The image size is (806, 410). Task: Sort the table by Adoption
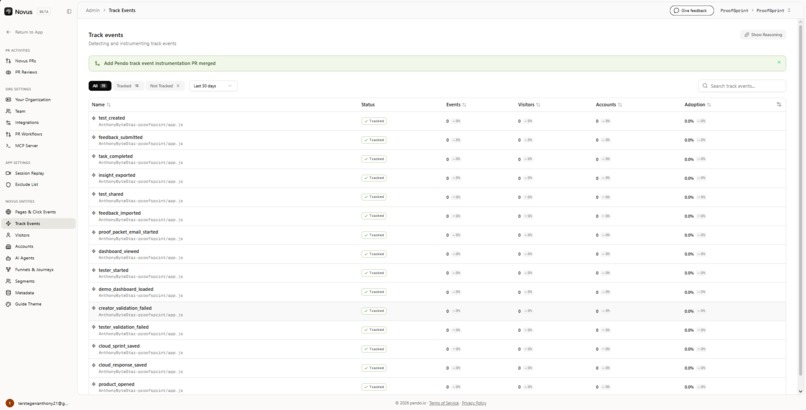pos(698,105)
